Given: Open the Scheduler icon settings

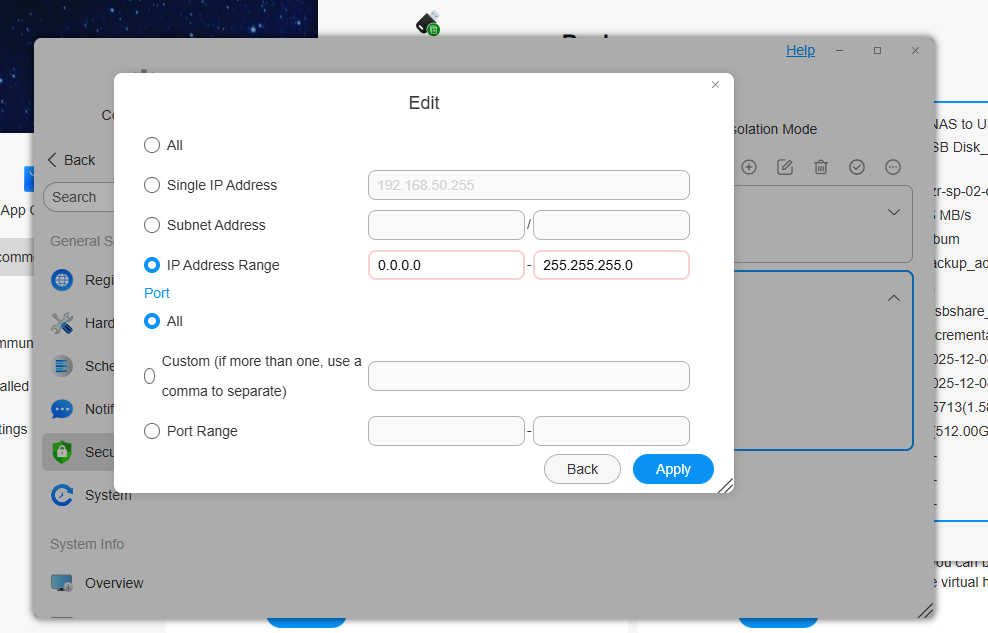Looking at the screenshot, I should pos(62,366).
